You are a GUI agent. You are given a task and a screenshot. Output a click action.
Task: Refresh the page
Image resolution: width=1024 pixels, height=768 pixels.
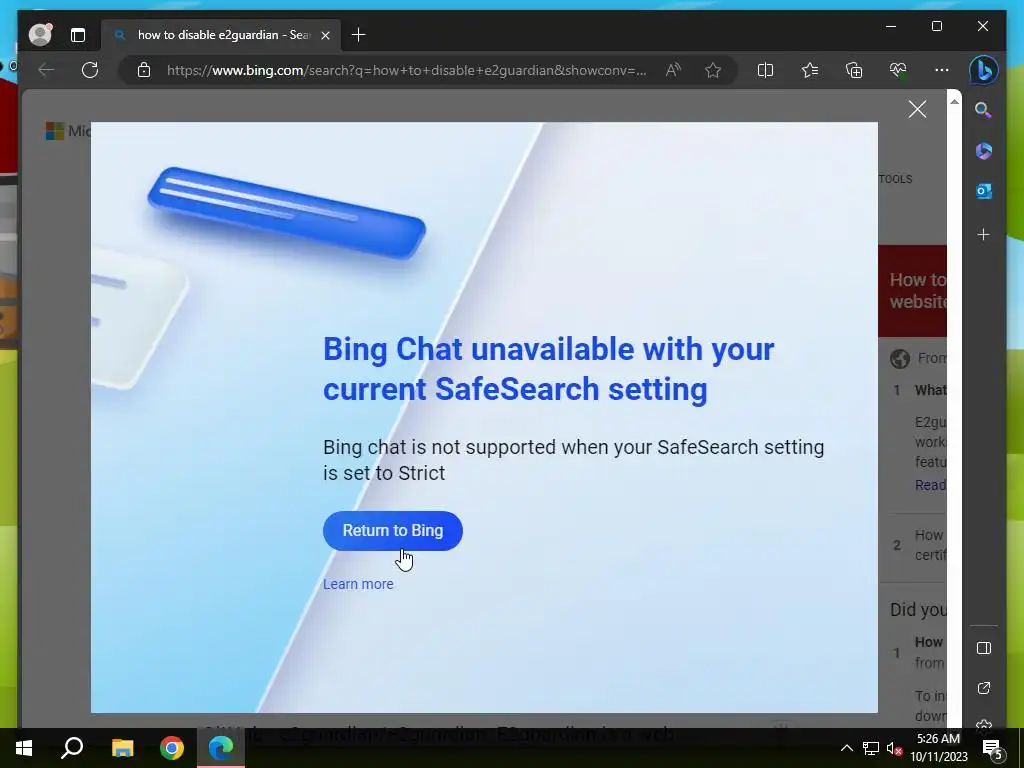click(x=90, y=70)
